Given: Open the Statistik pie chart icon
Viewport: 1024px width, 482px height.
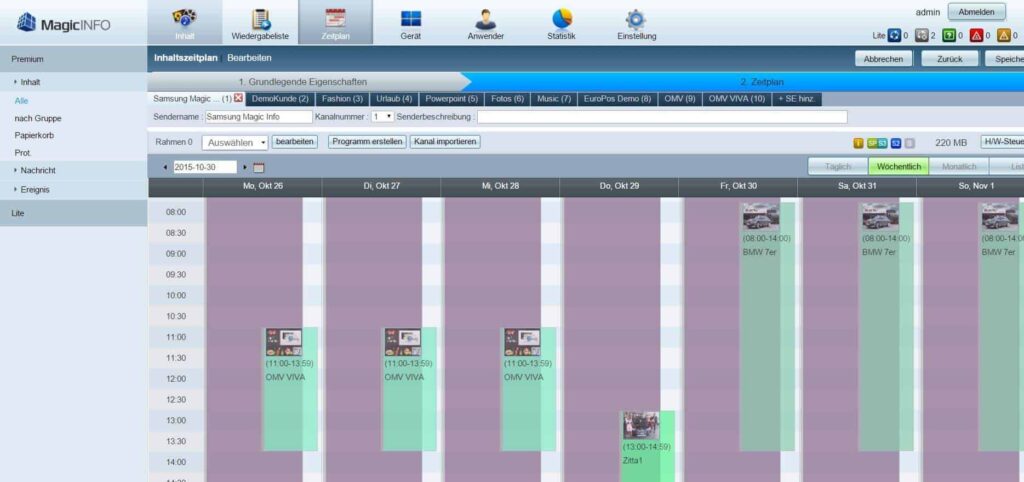Looking at the screenshot, I should (x=562, y=18).
